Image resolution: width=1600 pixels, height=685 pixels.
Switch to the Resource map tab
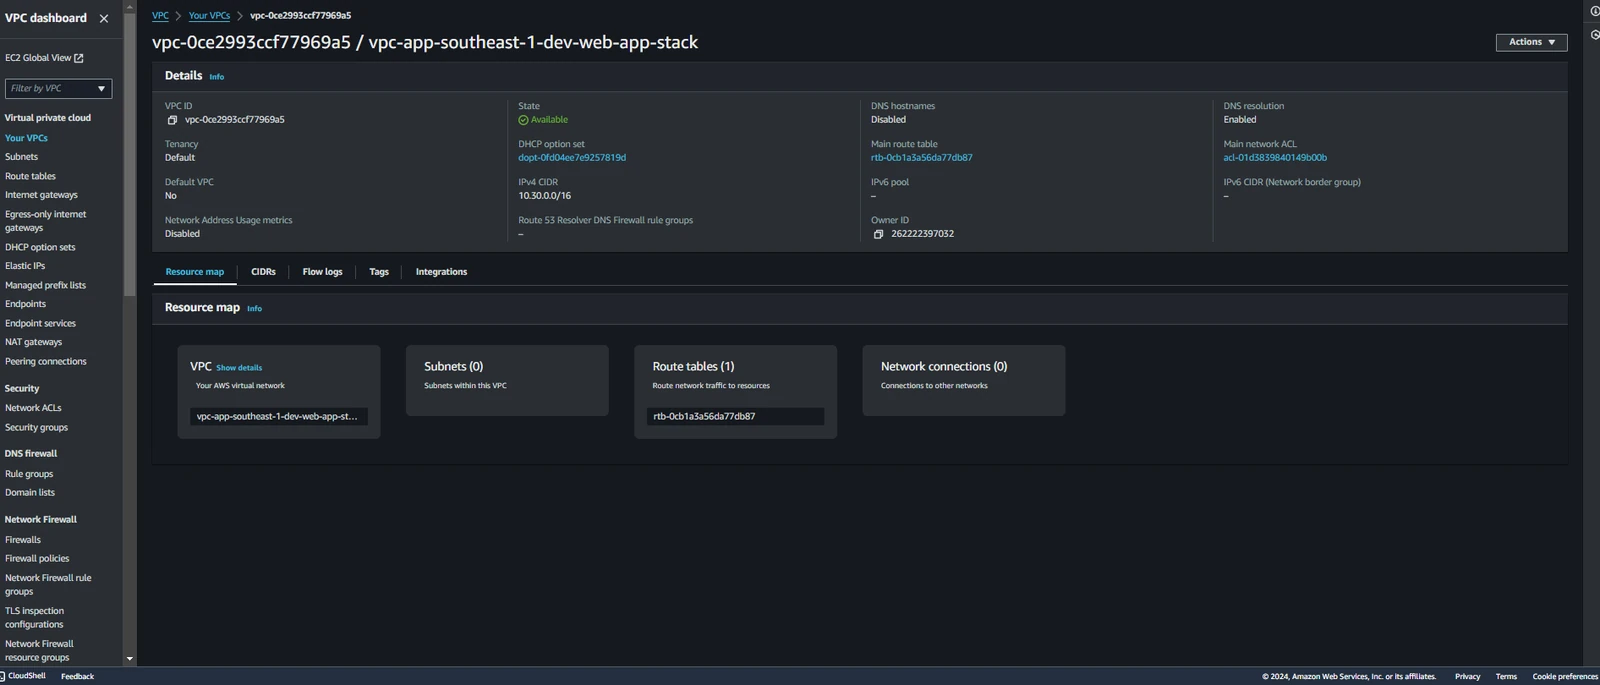click(x=195, y=272)
